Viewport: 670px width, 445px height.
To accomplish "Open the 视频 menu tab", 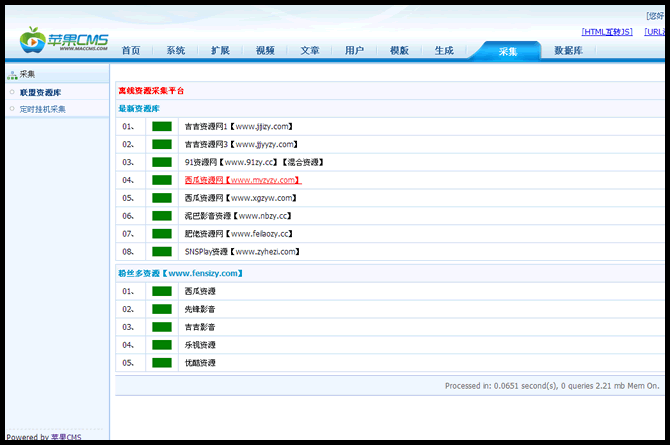I will 265,51.
